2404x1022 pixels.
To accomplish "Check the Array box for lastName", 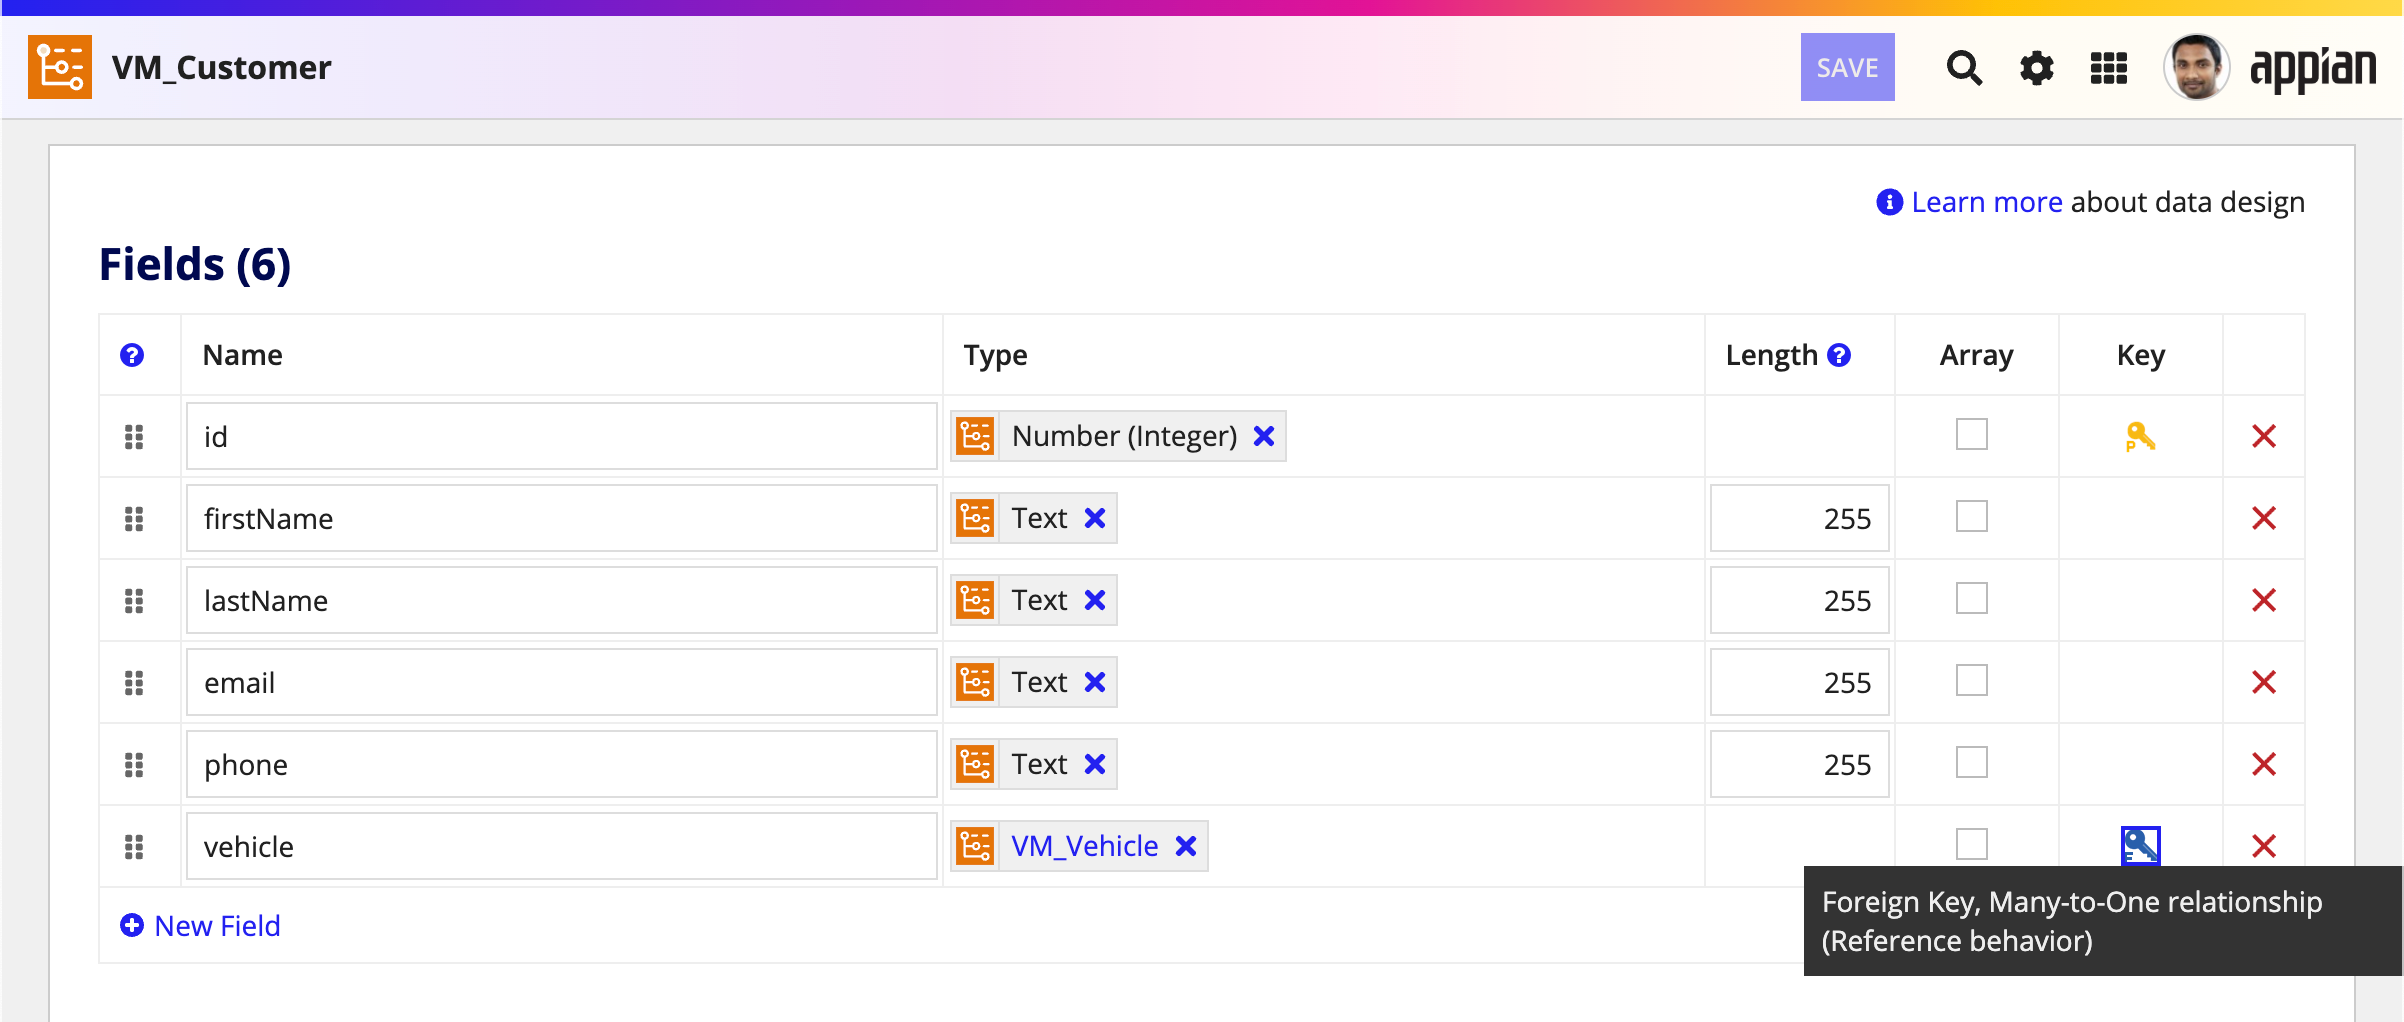I will 1972,598.
